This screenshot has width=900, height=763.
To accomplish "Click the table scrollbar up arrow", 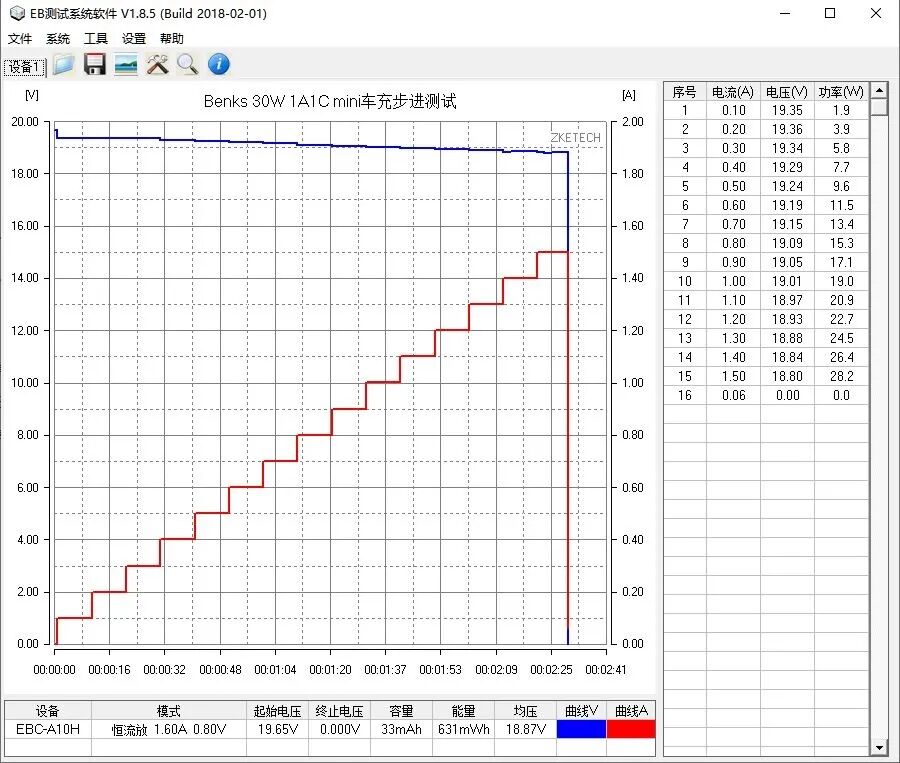I will pyautogui.click(x=879, y=90).
